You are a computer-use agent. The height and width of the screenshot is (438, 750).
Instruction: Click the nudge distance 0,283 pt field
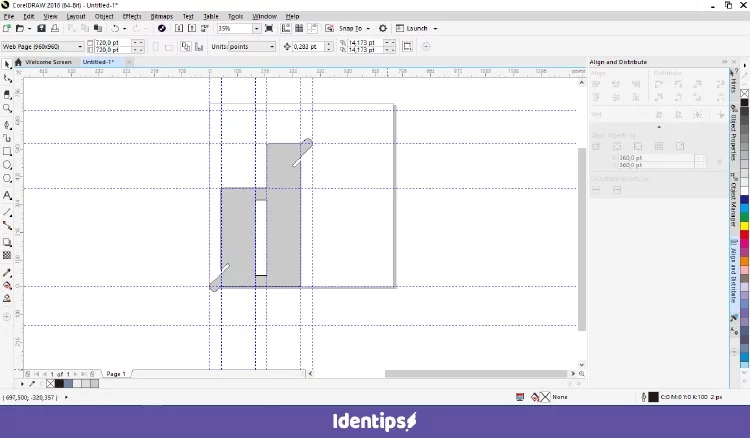coord(304,47)
